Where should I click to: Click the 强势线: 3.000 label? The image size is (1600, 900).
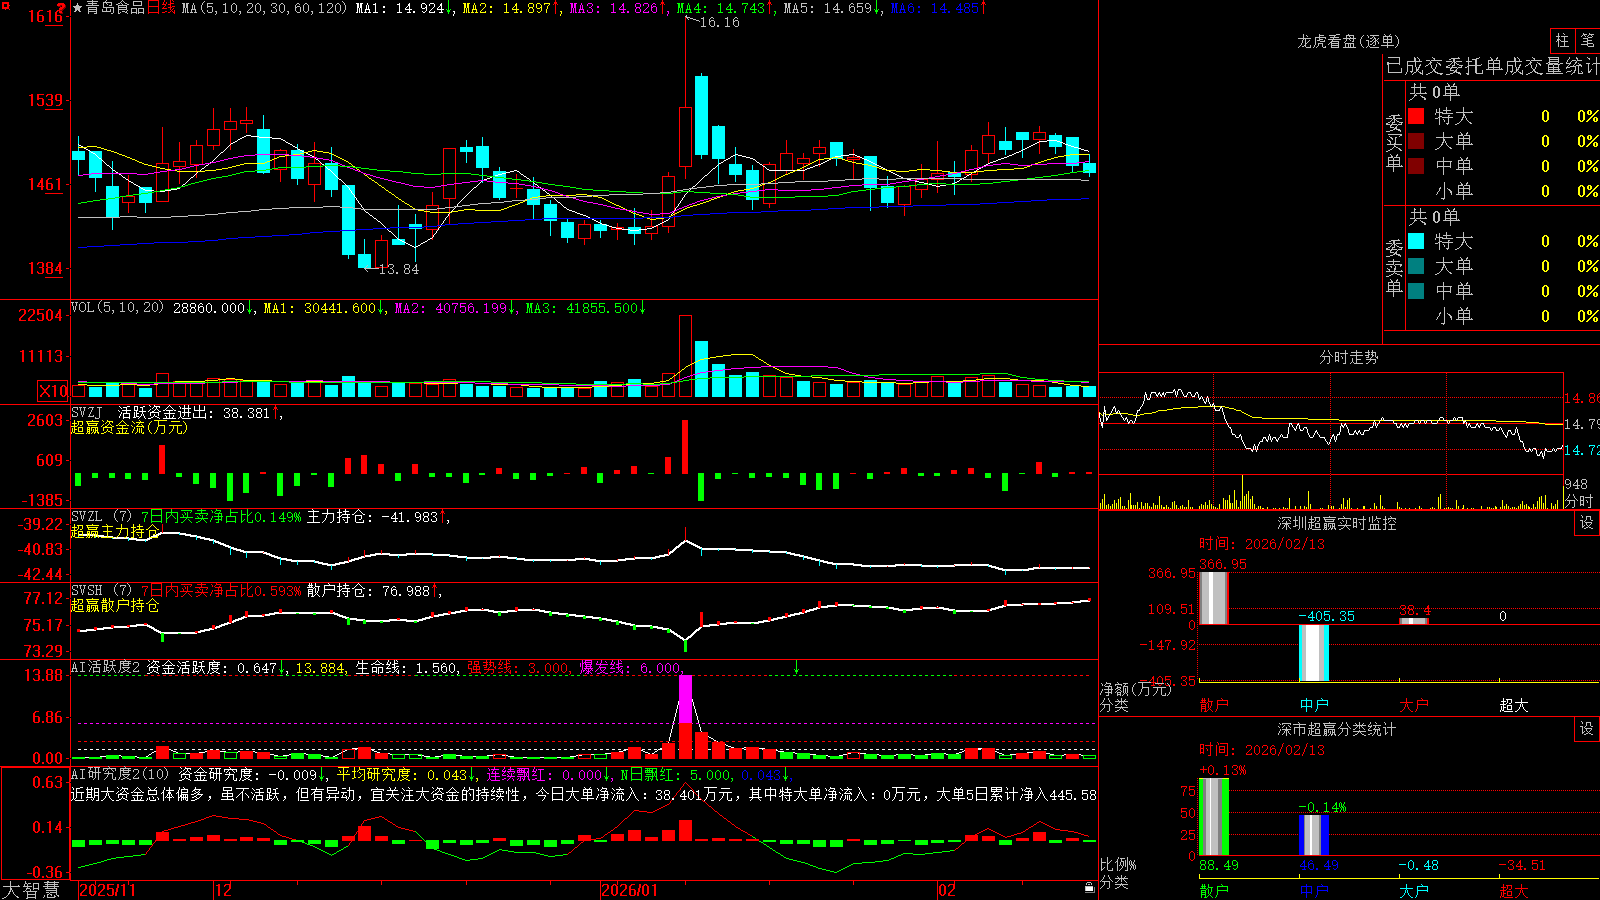pyautogui.click(x=519, y=667)
